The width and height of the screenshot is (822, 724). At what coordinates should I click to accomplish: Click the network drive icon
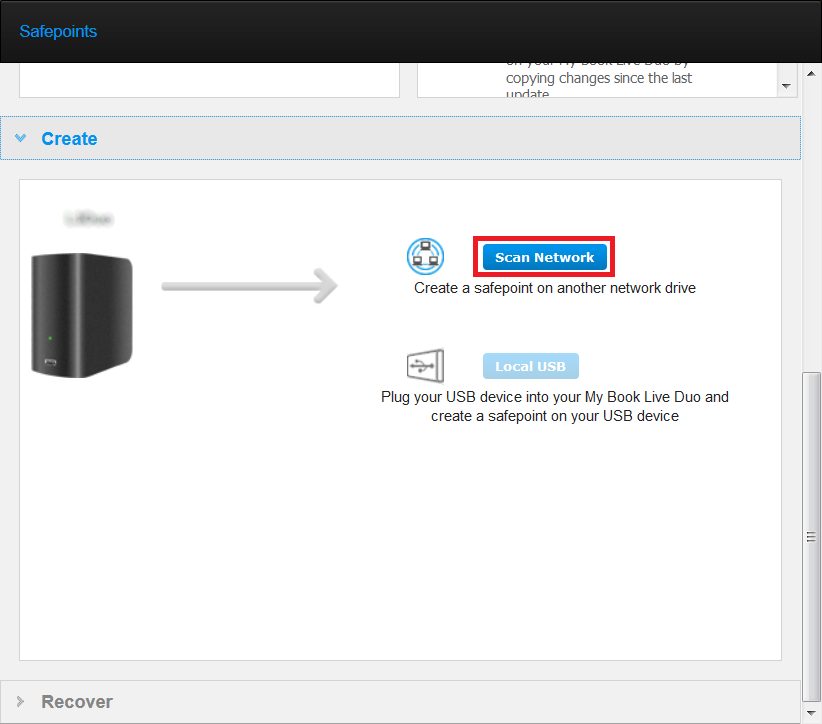click(425, 256)
